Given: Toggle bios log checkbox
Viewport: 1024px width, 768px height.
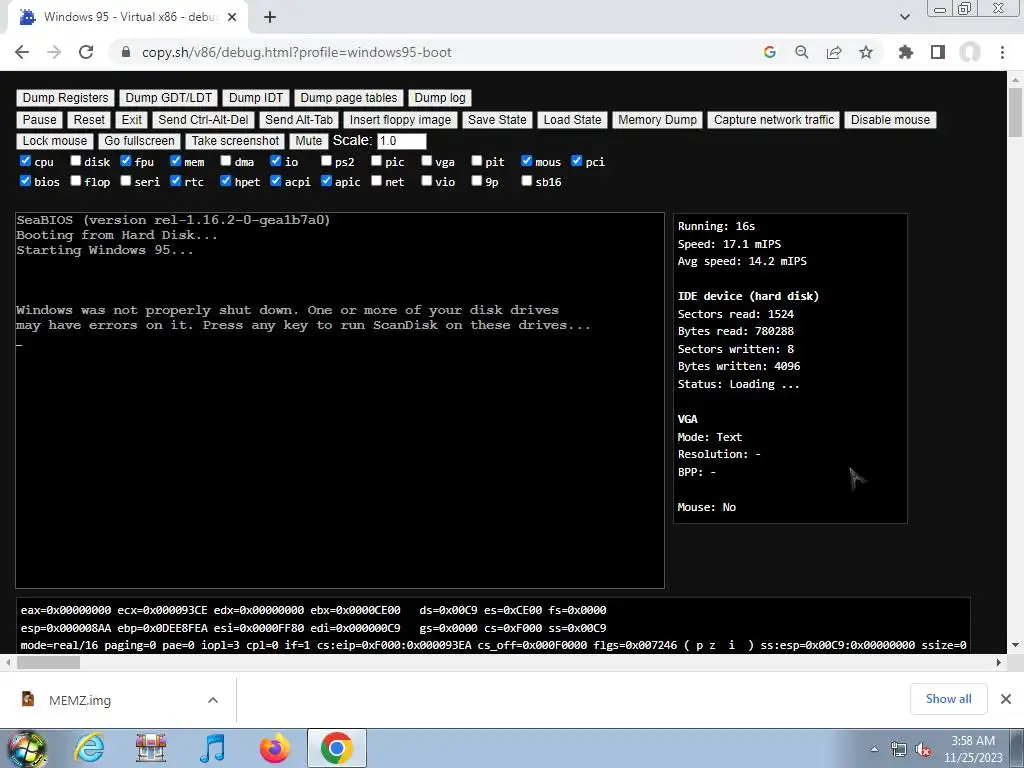Looking at the screenshot, I should (x=25, y=181).
